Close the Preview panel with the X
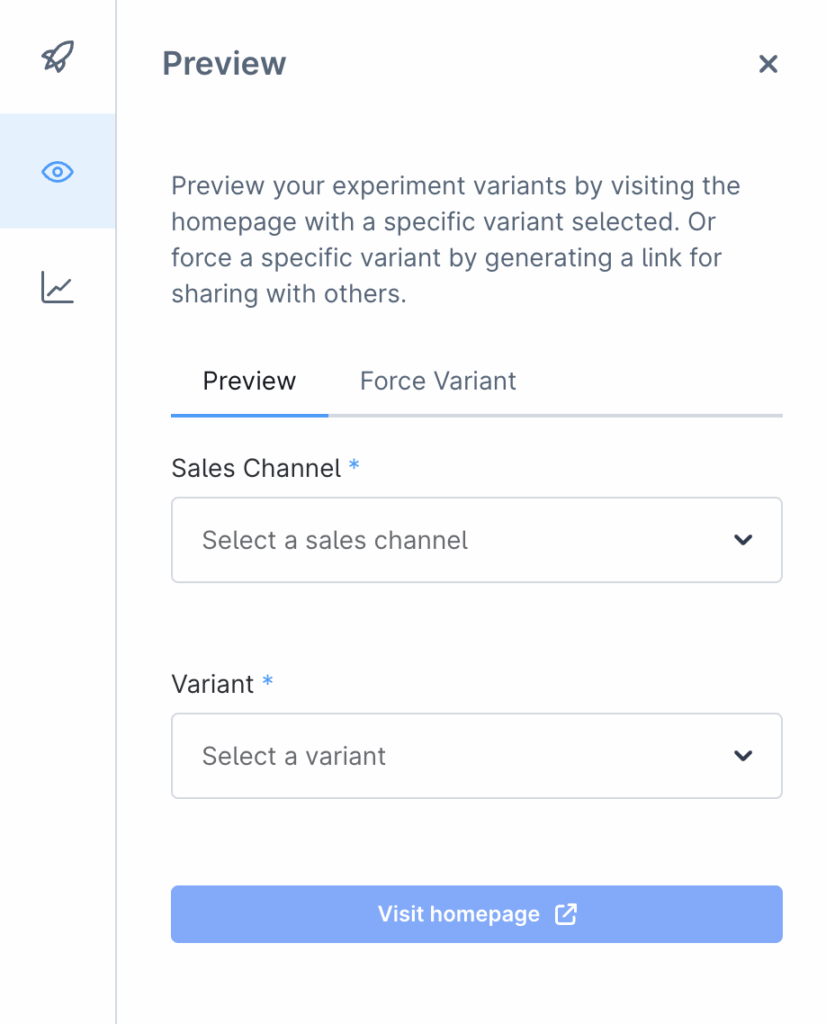This screenshot has width=826, height=1024. [x=767, y=65]
